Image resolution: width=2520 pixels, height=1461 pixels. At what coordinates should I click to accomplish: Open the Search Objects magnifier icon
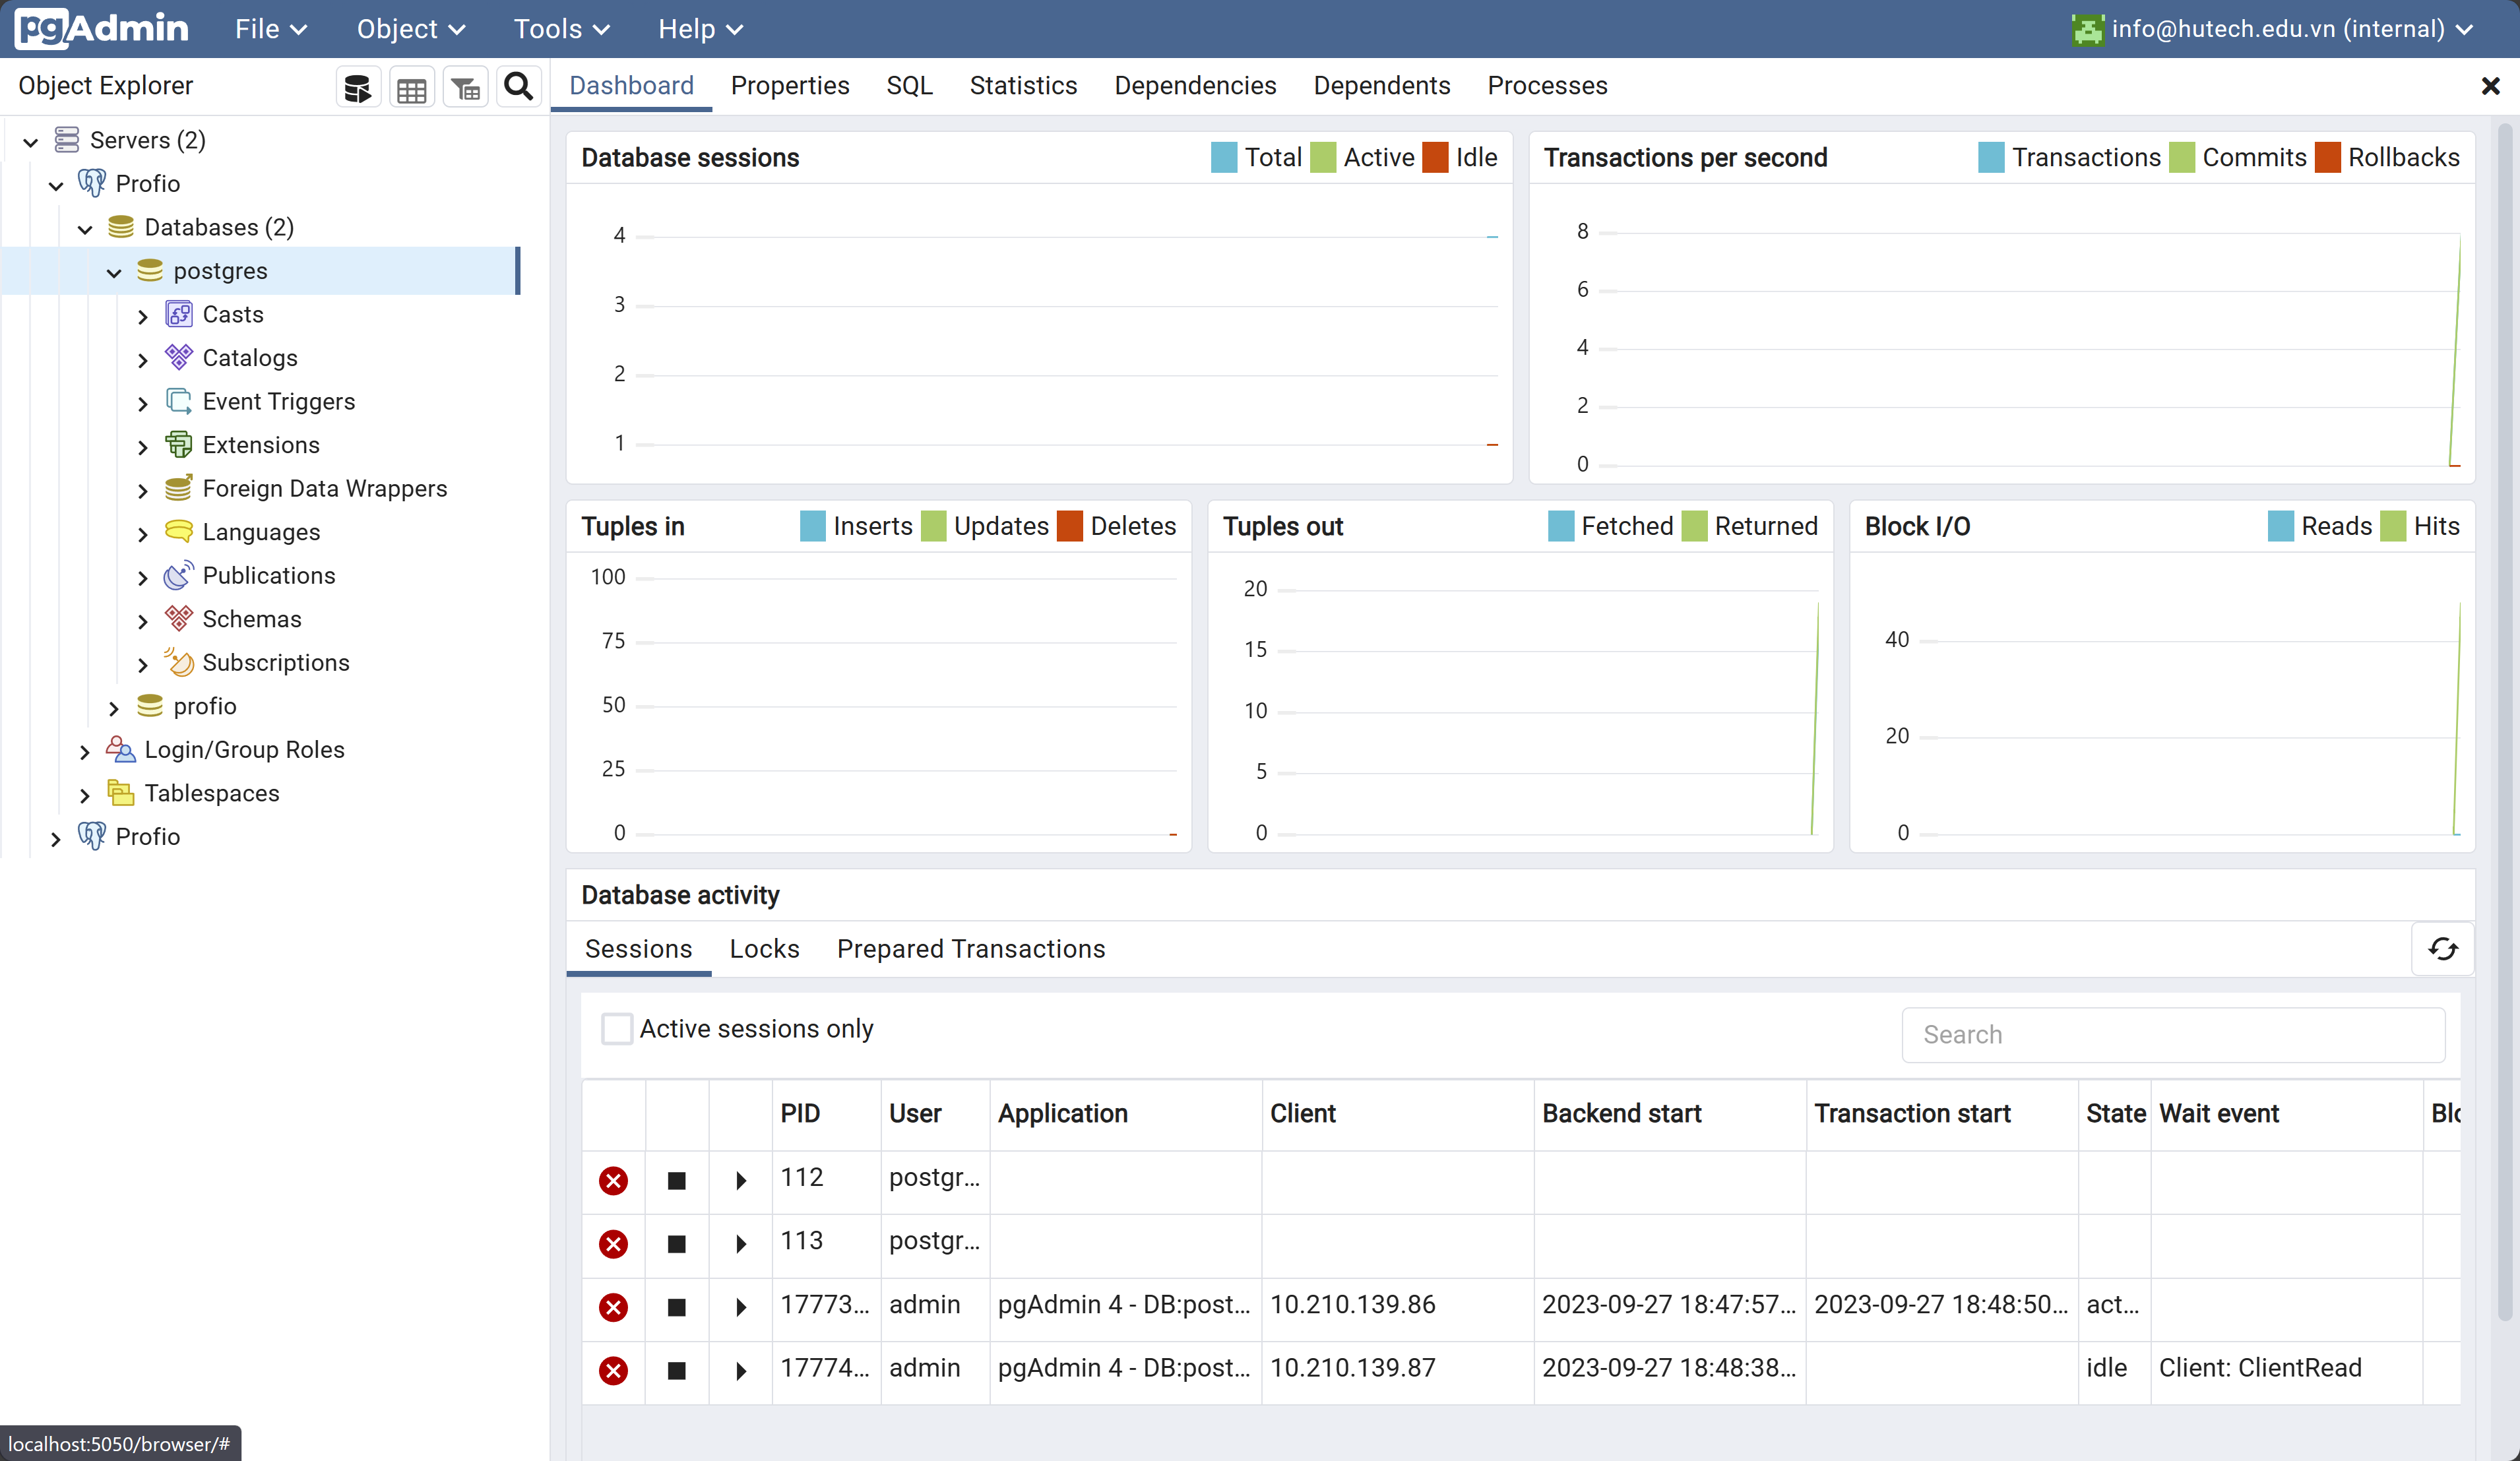pos(518,87)
